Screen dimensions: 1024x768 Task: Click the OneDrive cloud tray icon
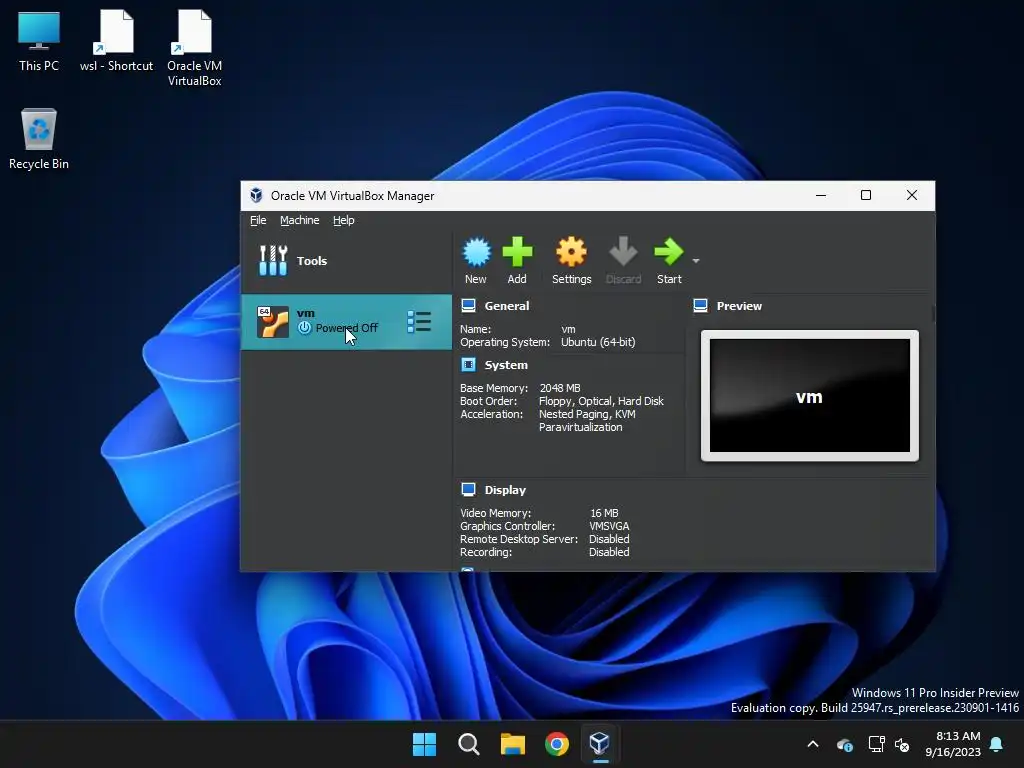point(844,744)
